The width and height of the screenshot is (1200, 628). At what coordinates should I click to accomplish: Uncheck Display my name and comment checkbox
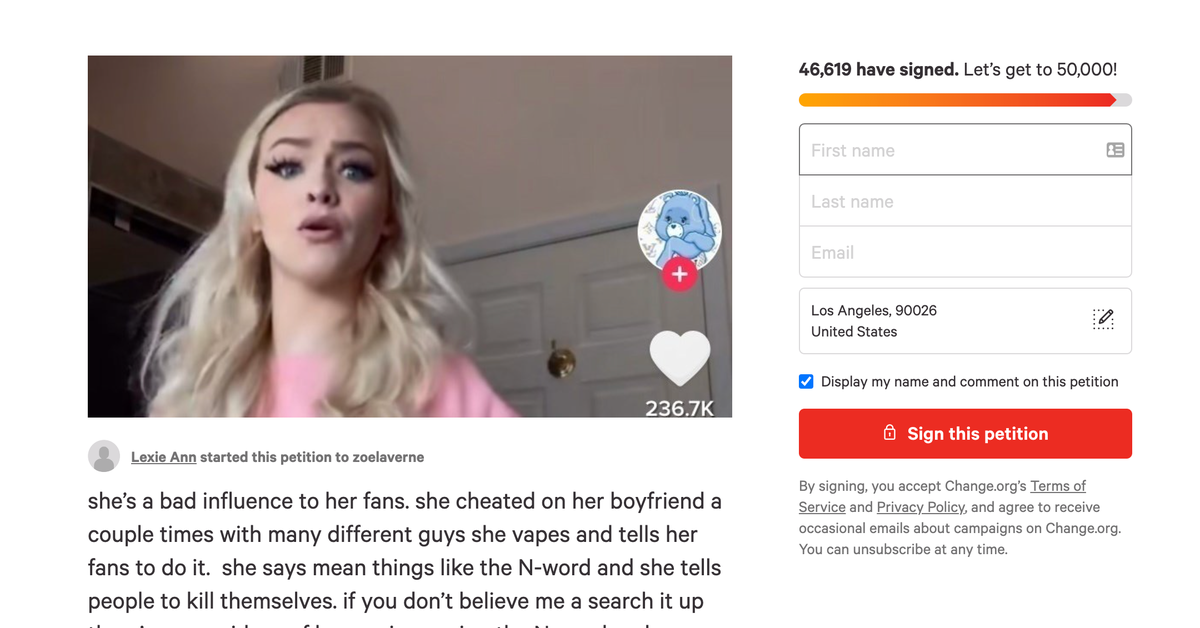pyautogui.click(x=806, y=381)
